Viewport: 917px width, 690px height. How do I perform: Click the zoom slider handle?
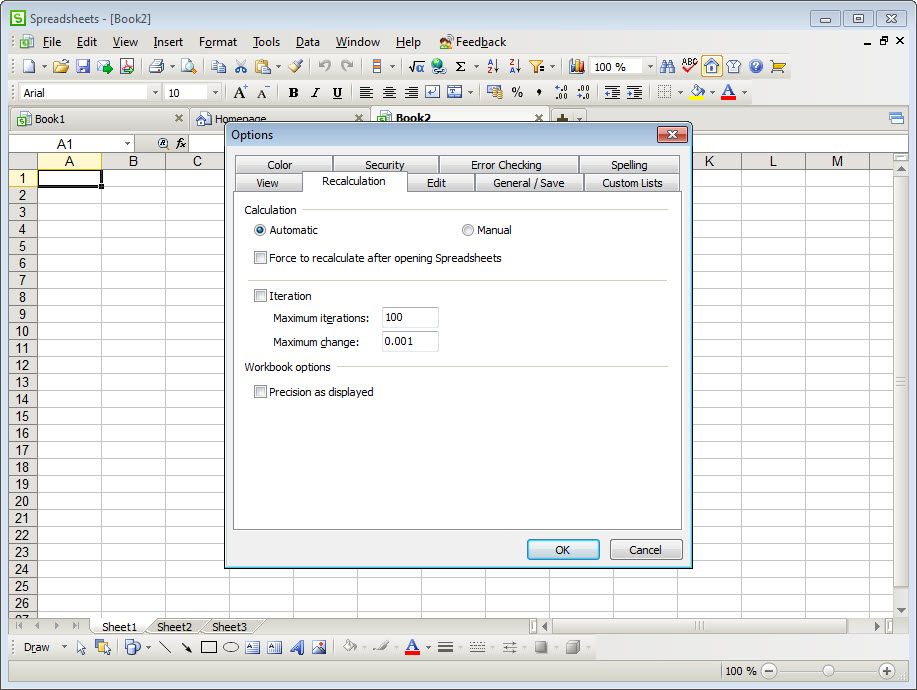828,671
